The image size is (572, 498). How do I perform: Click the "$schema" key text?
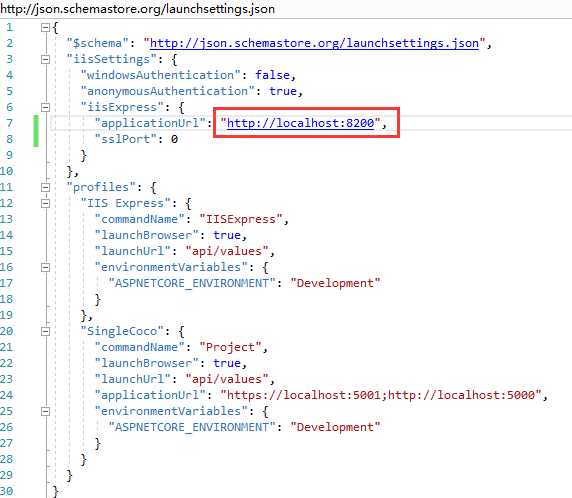click(97, 43)
